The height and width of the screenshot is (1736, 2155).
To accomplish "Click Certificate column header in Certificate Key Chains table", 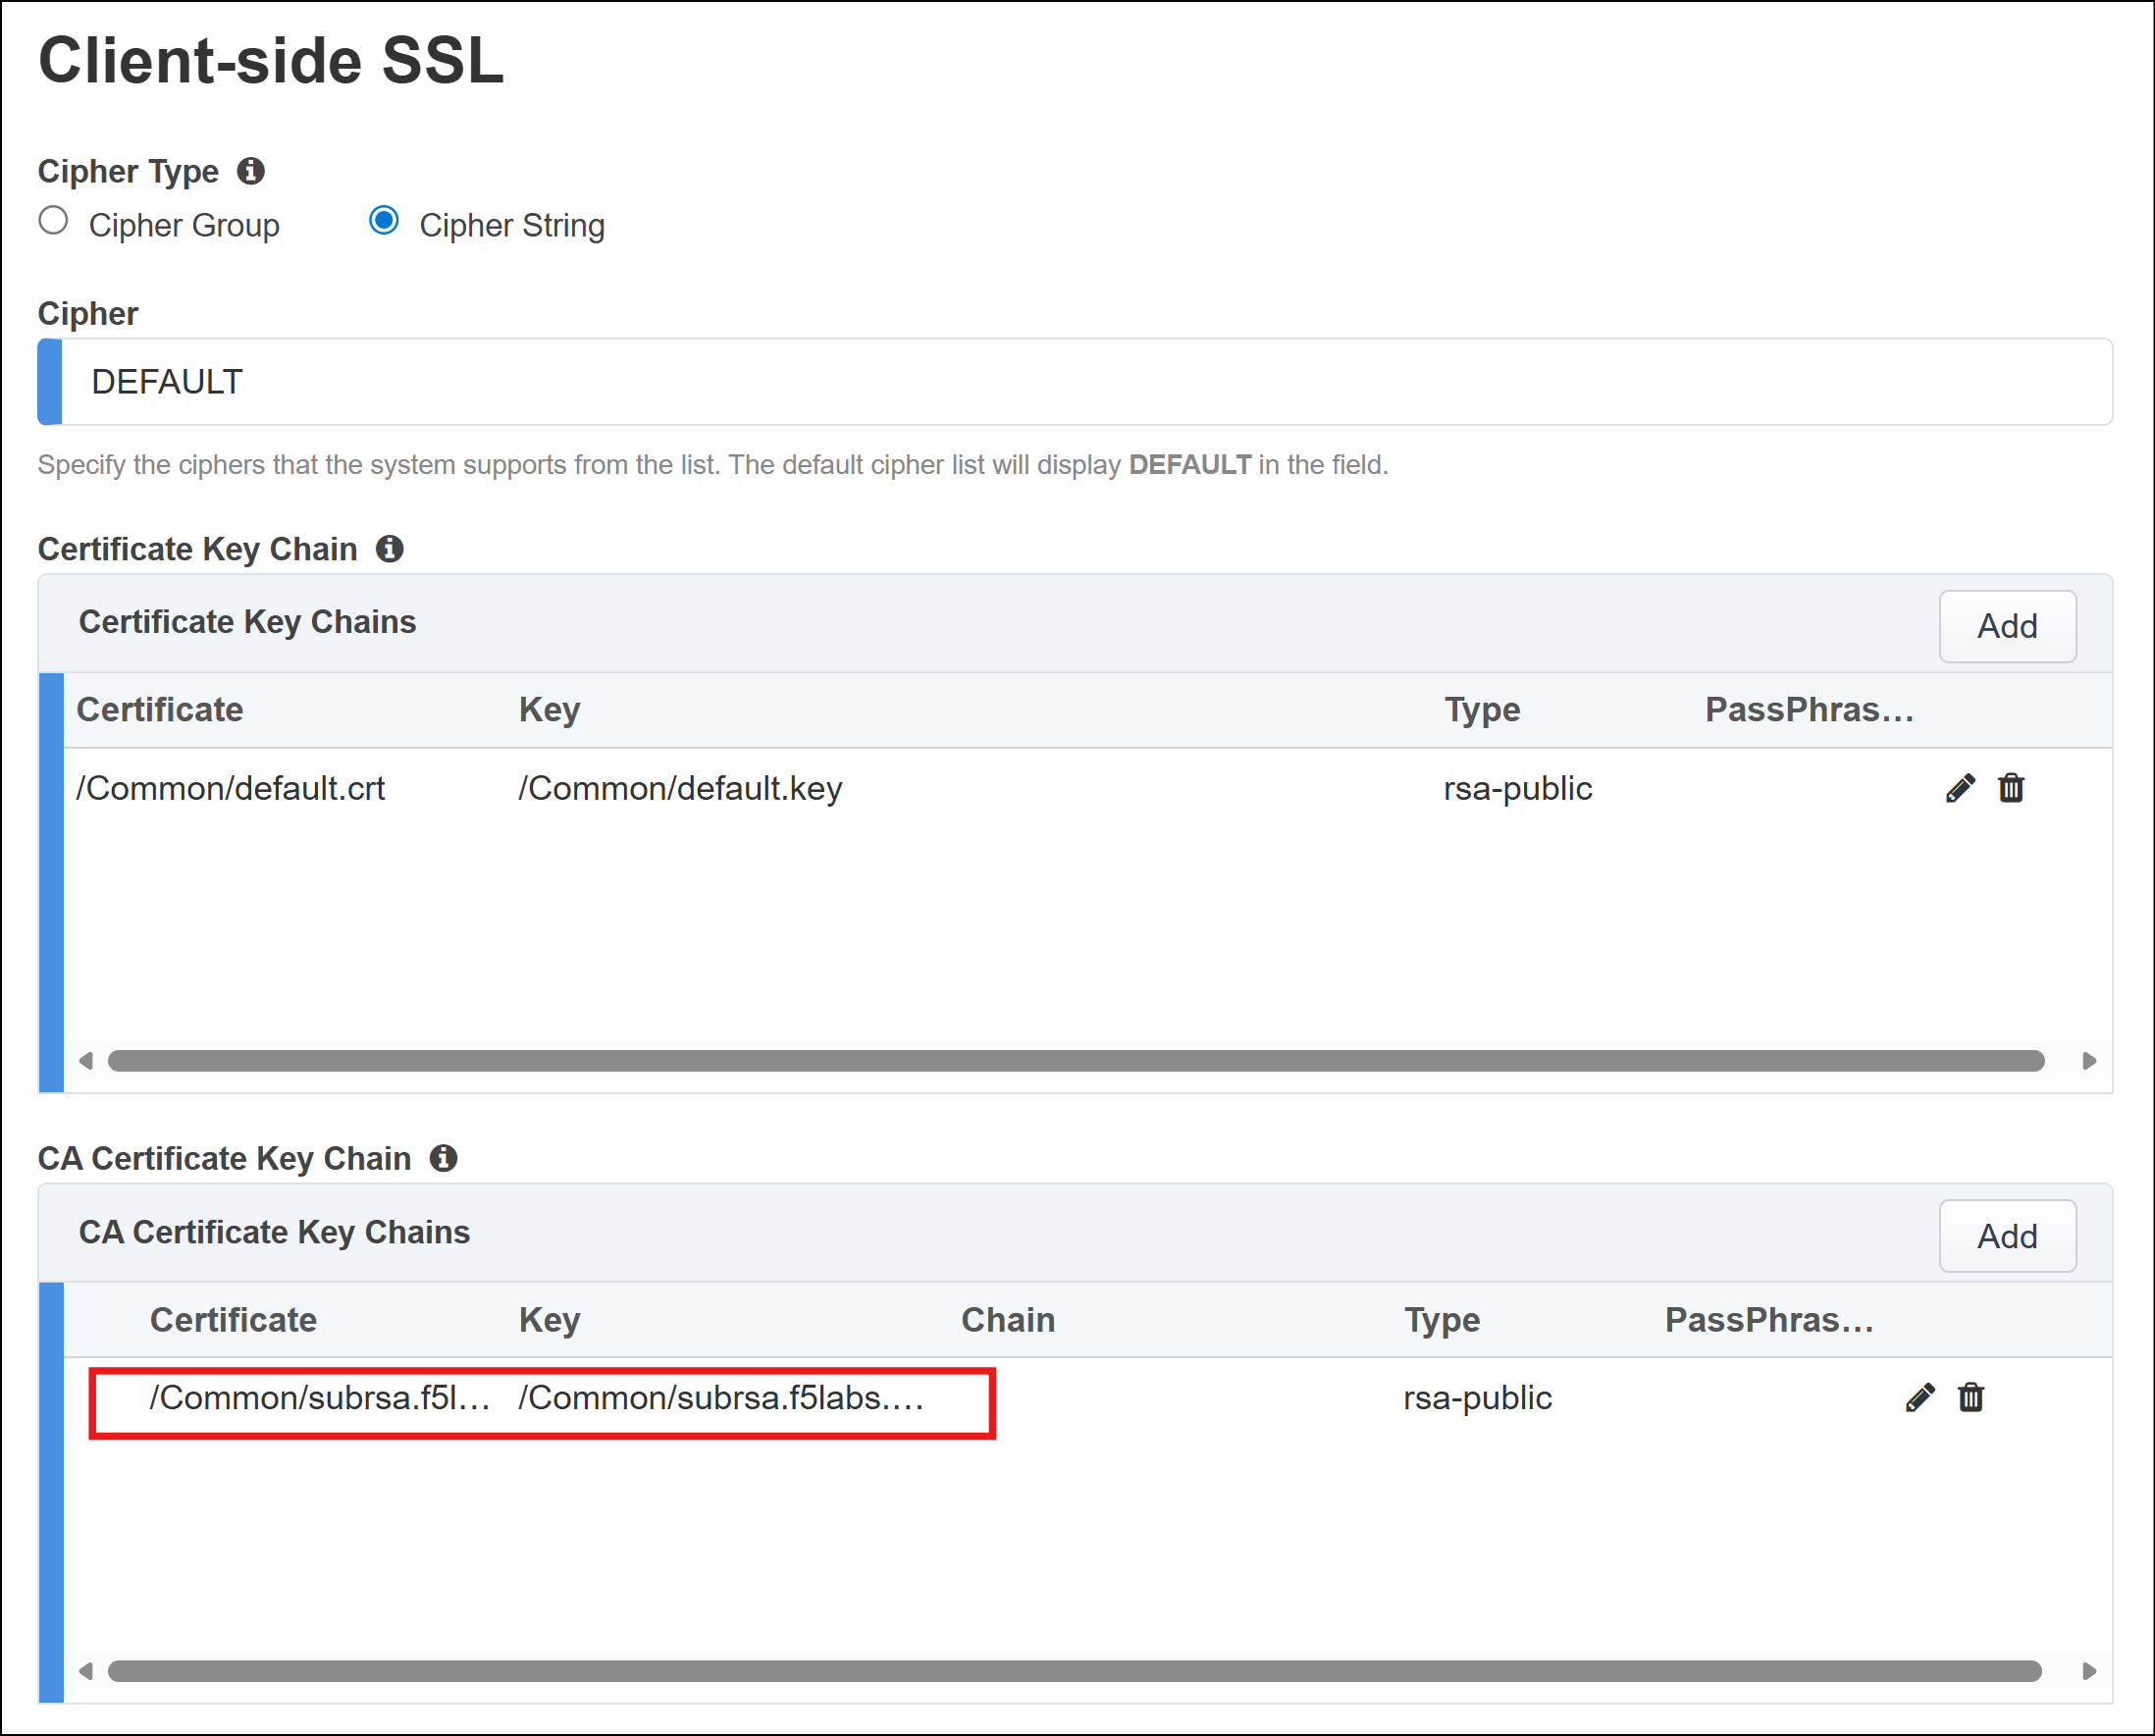I will coord(160,709).
